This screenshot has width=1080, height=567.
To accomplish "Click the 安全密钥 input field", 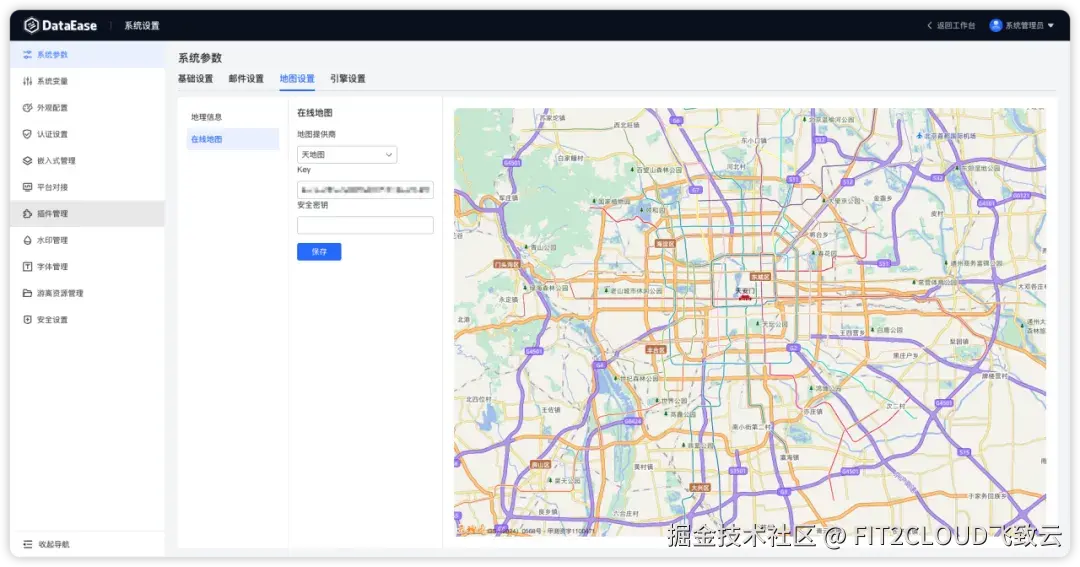I will [365, 225].
